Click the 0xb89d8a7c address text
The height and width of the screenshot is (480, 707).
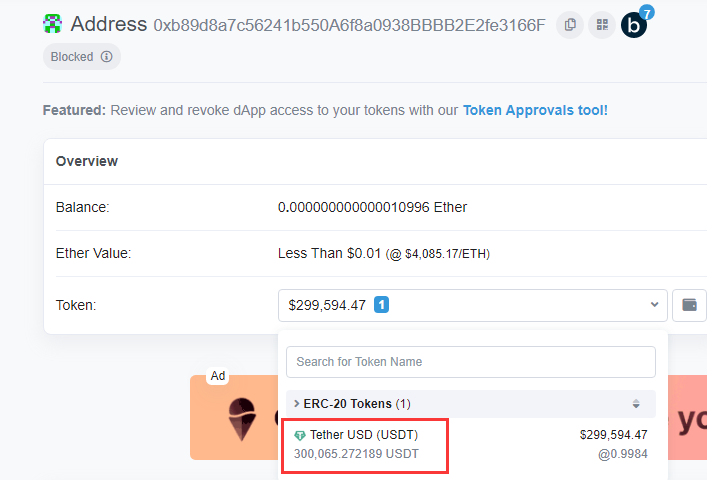(x=349, y=25)
